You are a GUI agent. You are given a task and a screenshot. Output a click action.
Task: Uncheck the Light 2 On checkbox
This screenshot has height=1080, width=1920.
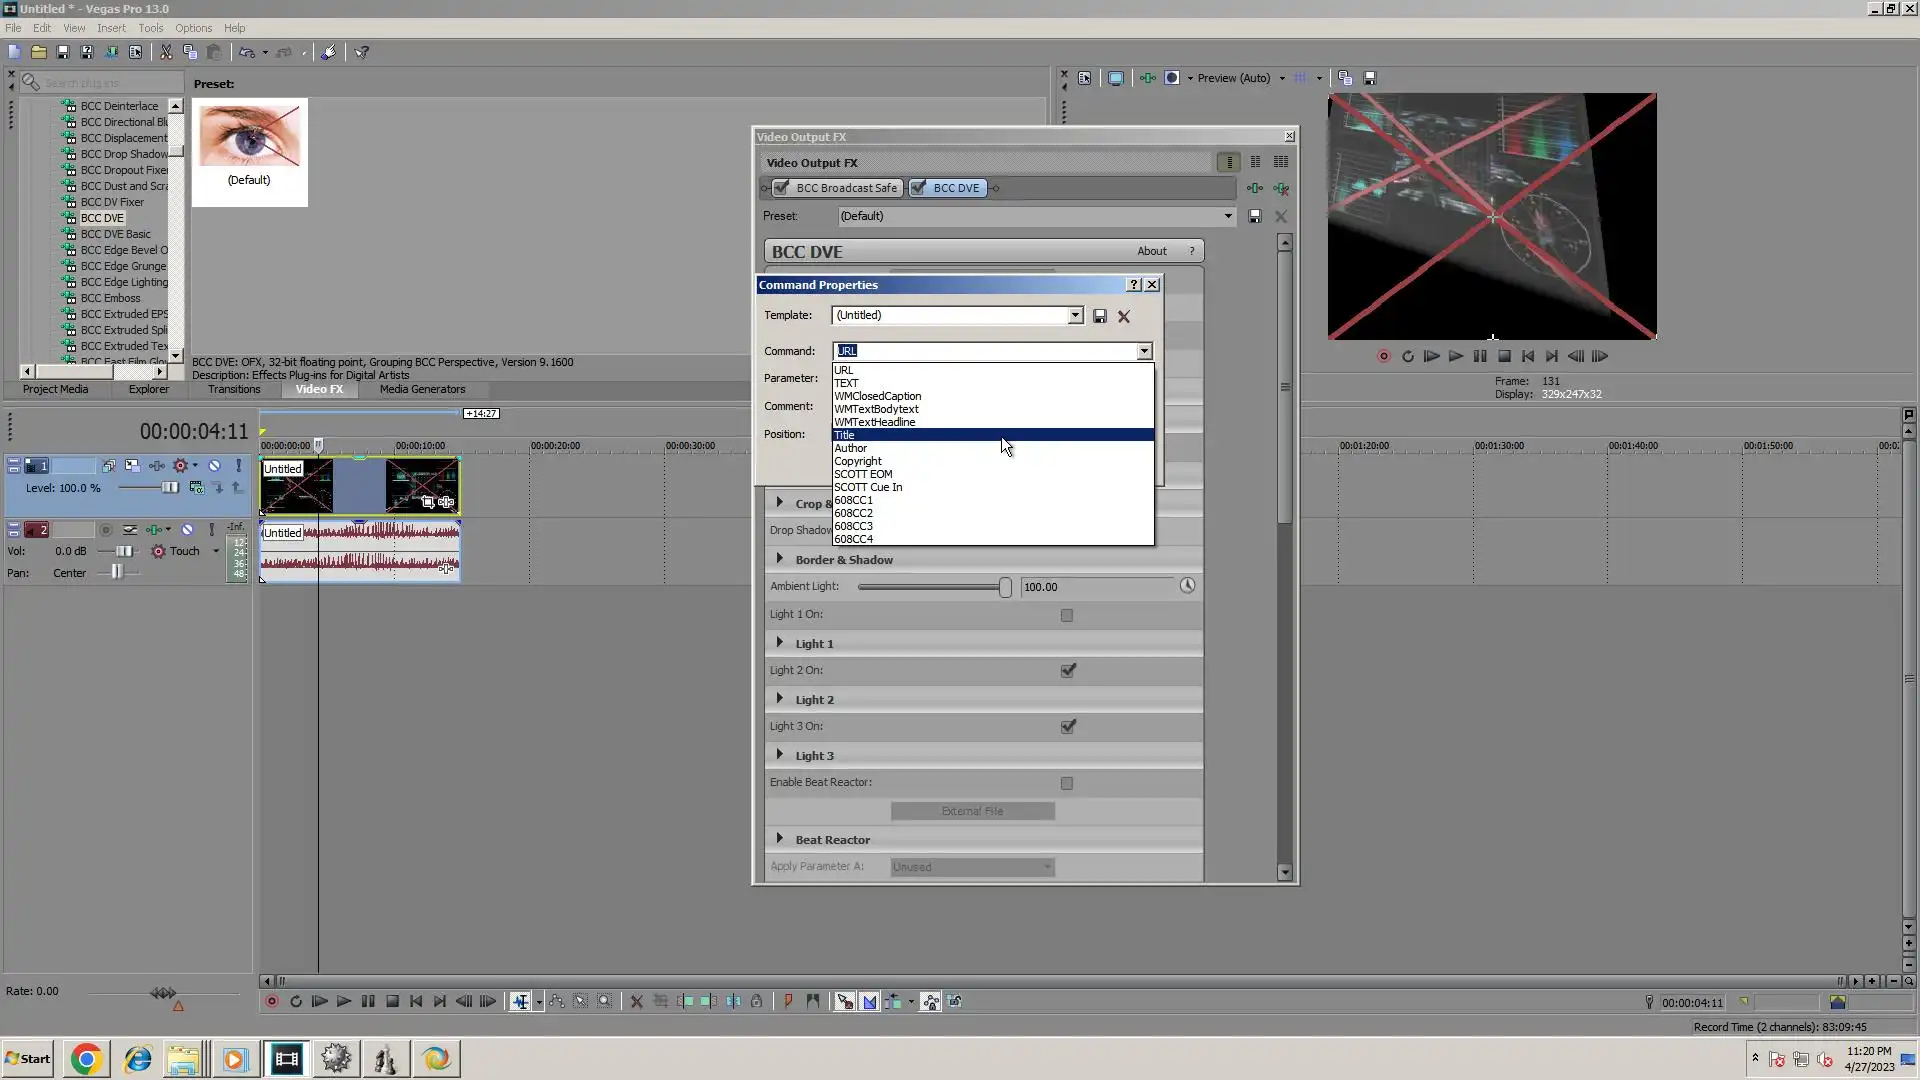(x=1067, y=671)
